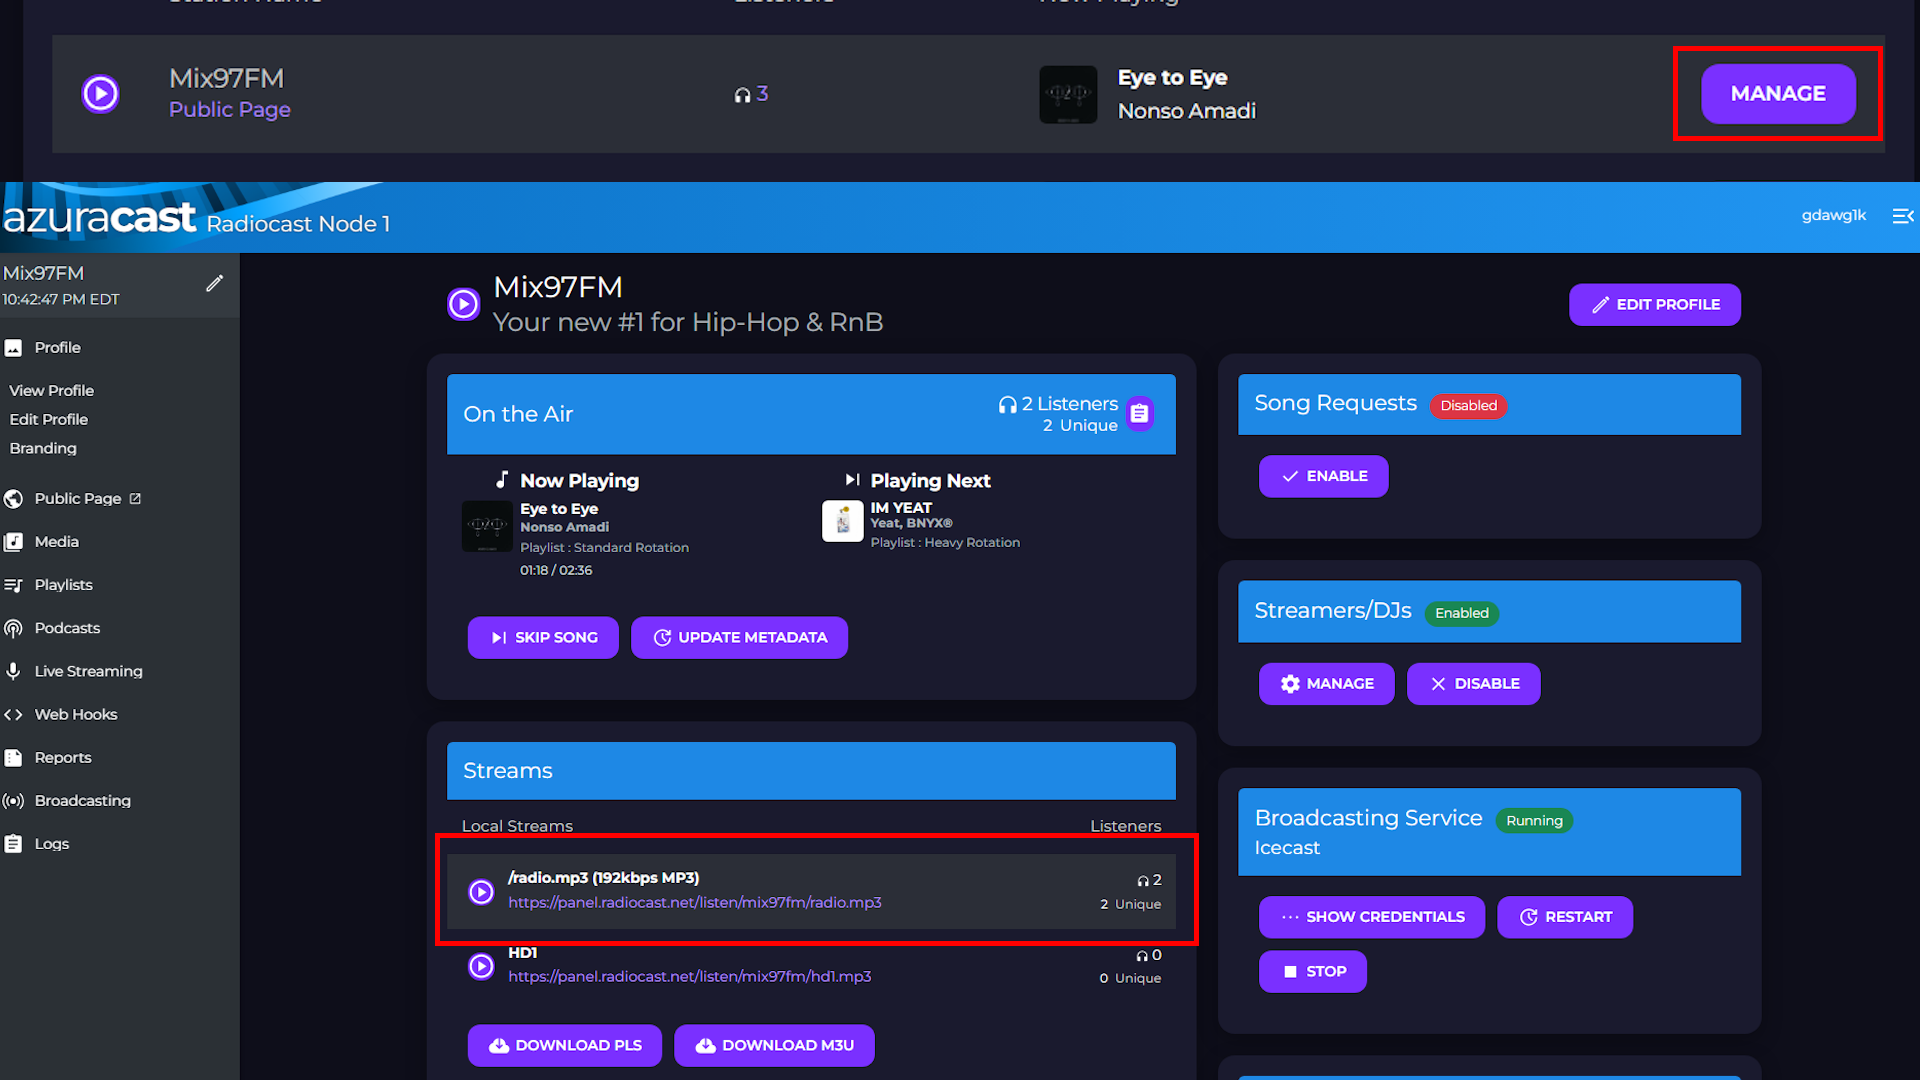
Task: Click the Live Streaming microphone icon
Action: [x=13, y=671]
